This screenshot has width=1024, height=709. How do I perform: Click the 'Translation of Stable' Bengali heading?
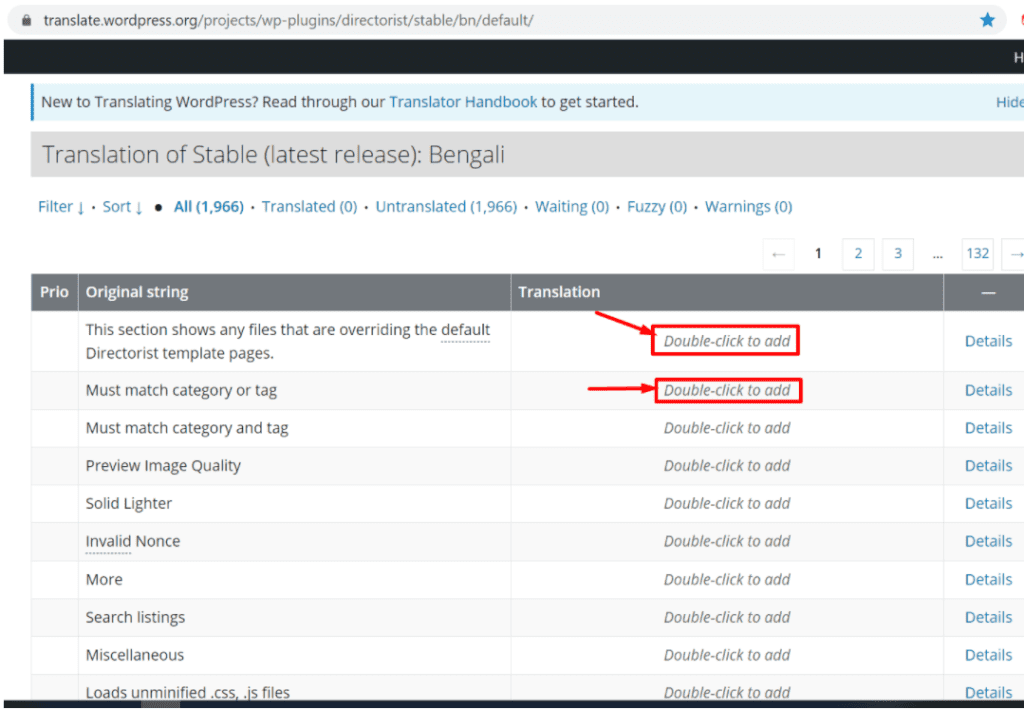[x=274, y=155]
